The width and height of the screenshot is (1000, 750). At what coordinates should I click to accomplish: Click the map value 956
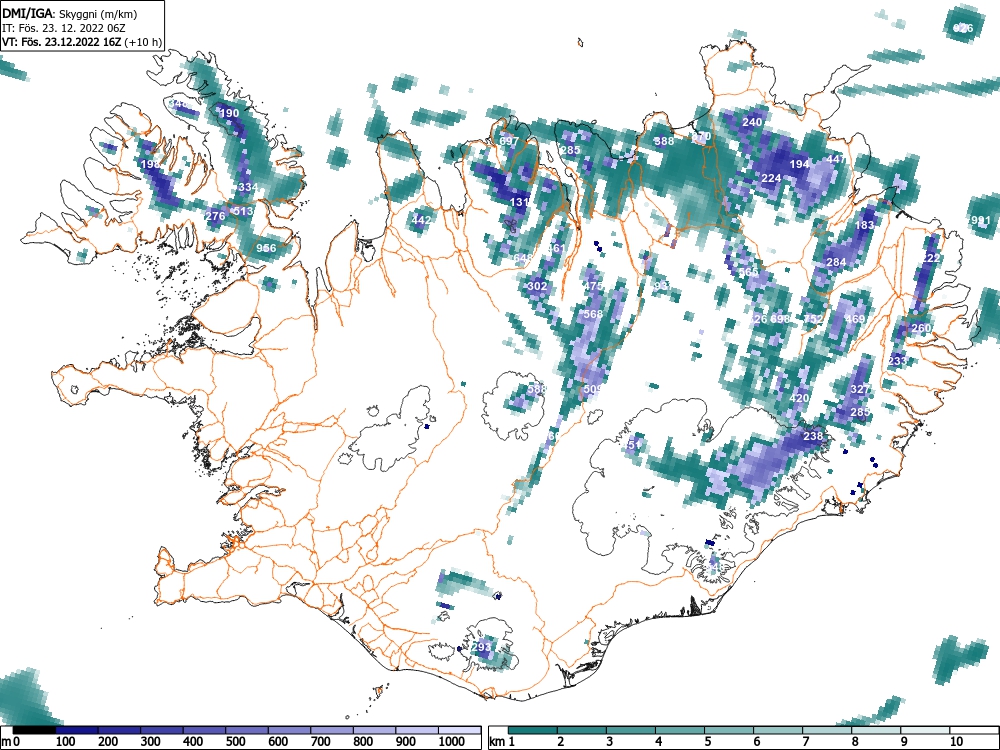[x=266, y=249]
